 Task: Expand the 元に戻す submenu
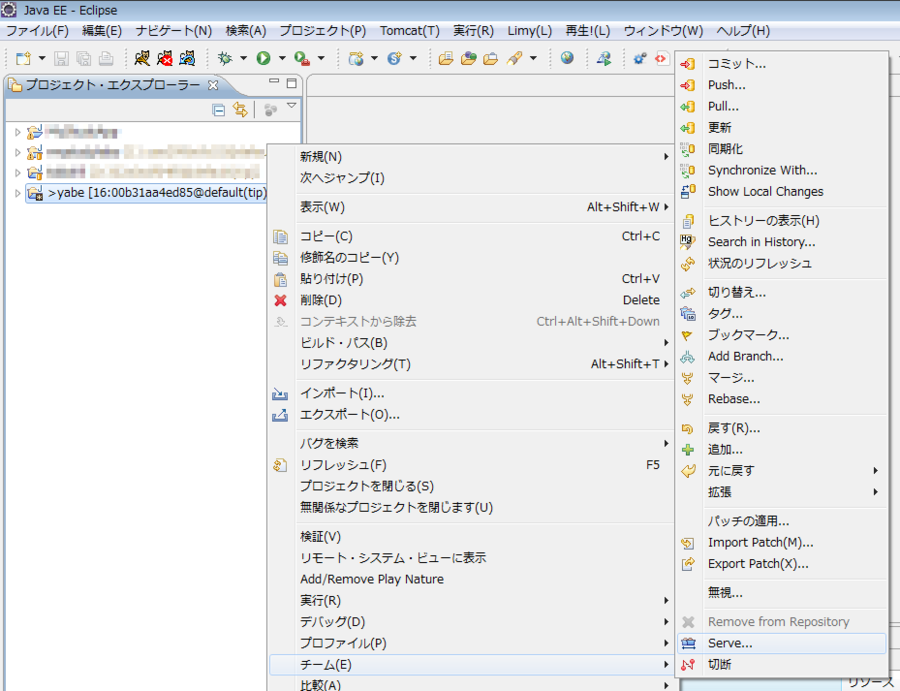pyautogui.click(x=782, y=471)
